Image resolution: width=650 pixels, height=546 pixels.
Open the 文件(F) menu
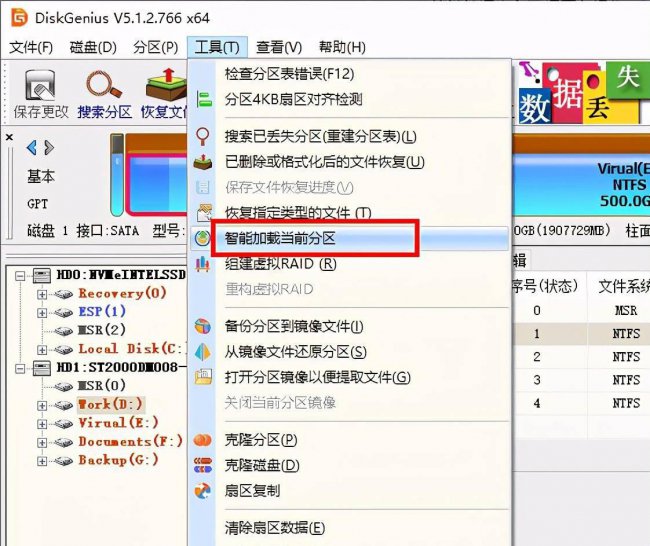click(31, 47)
